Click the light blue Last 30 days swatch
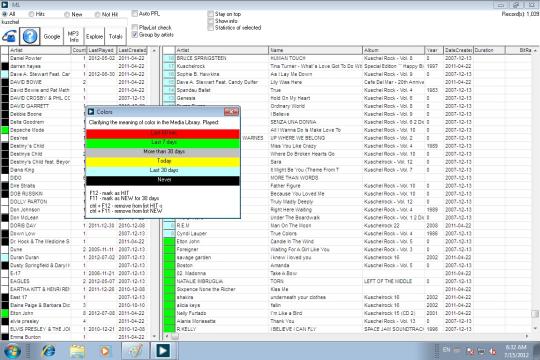The width and height of the screenshot is (540, 360). (x=163, y=170)
